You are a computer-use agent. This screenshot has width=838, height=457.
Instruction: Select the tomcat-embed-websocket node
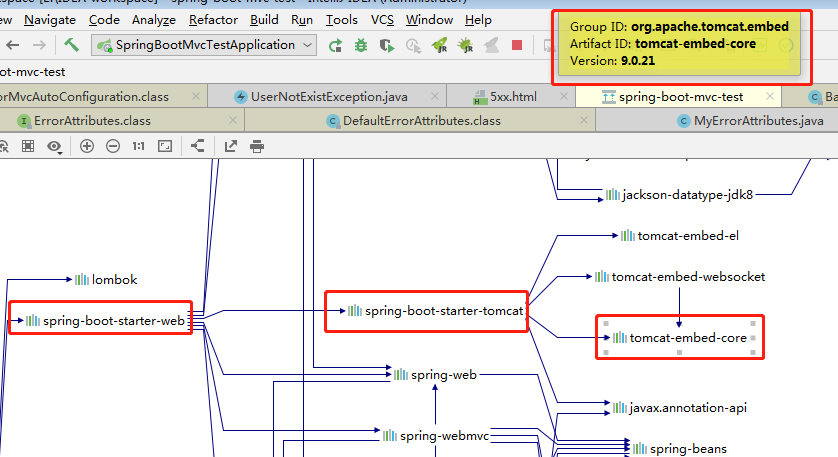coord(680,277)
